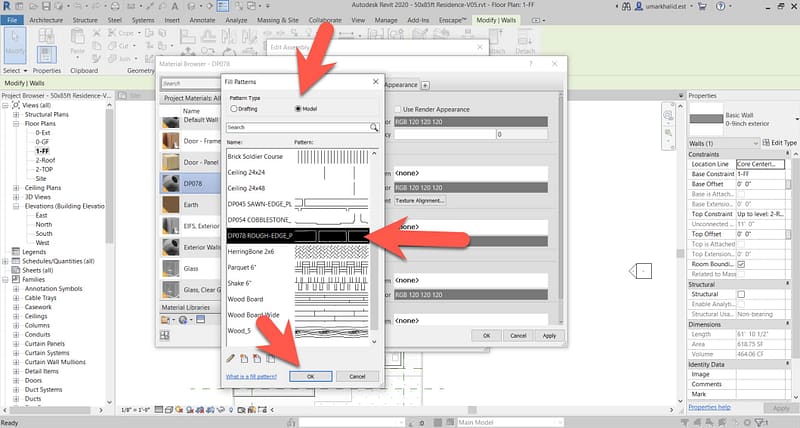Enable Use Render Appearance checkbox
The width and height of the screenshot is (800, 428).
396,108
